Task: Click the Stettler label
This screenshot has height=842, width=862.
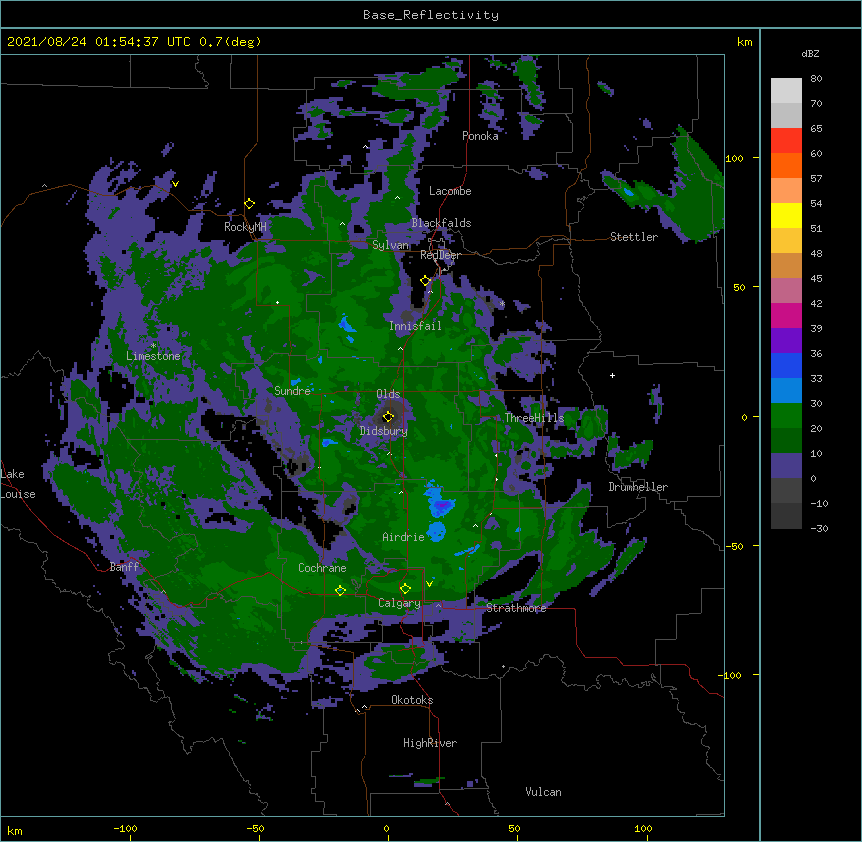Action: click(634, 237)
